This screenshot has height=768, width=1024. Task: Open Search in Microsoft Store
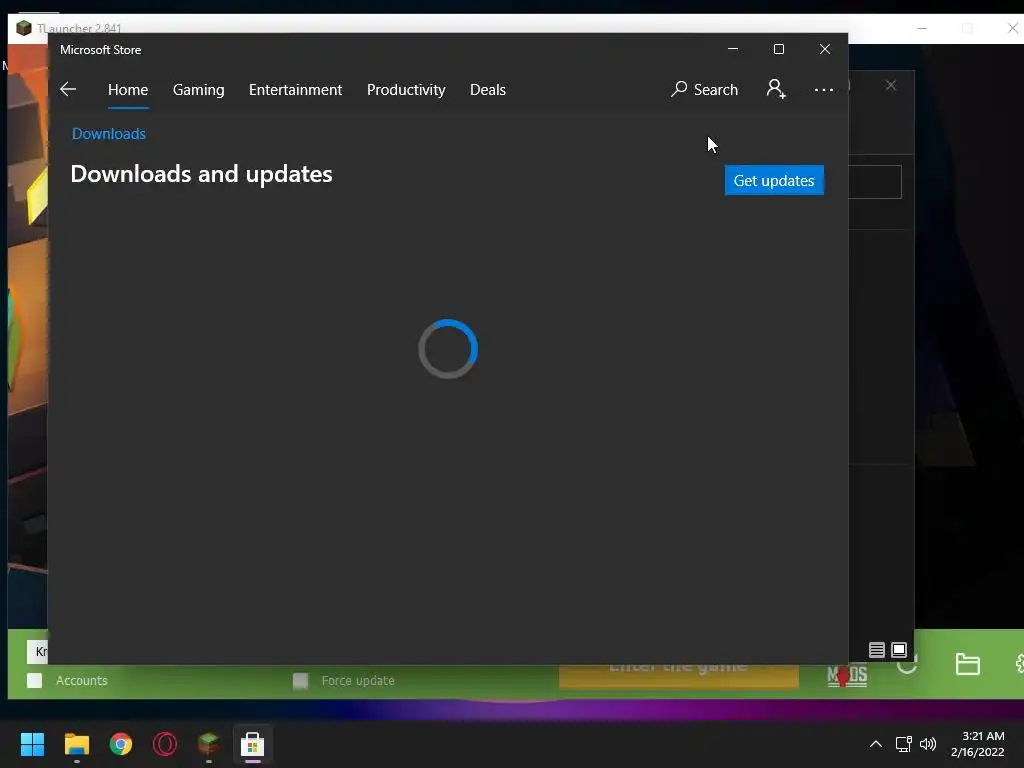pyautogui.click(x=705, y=89)
